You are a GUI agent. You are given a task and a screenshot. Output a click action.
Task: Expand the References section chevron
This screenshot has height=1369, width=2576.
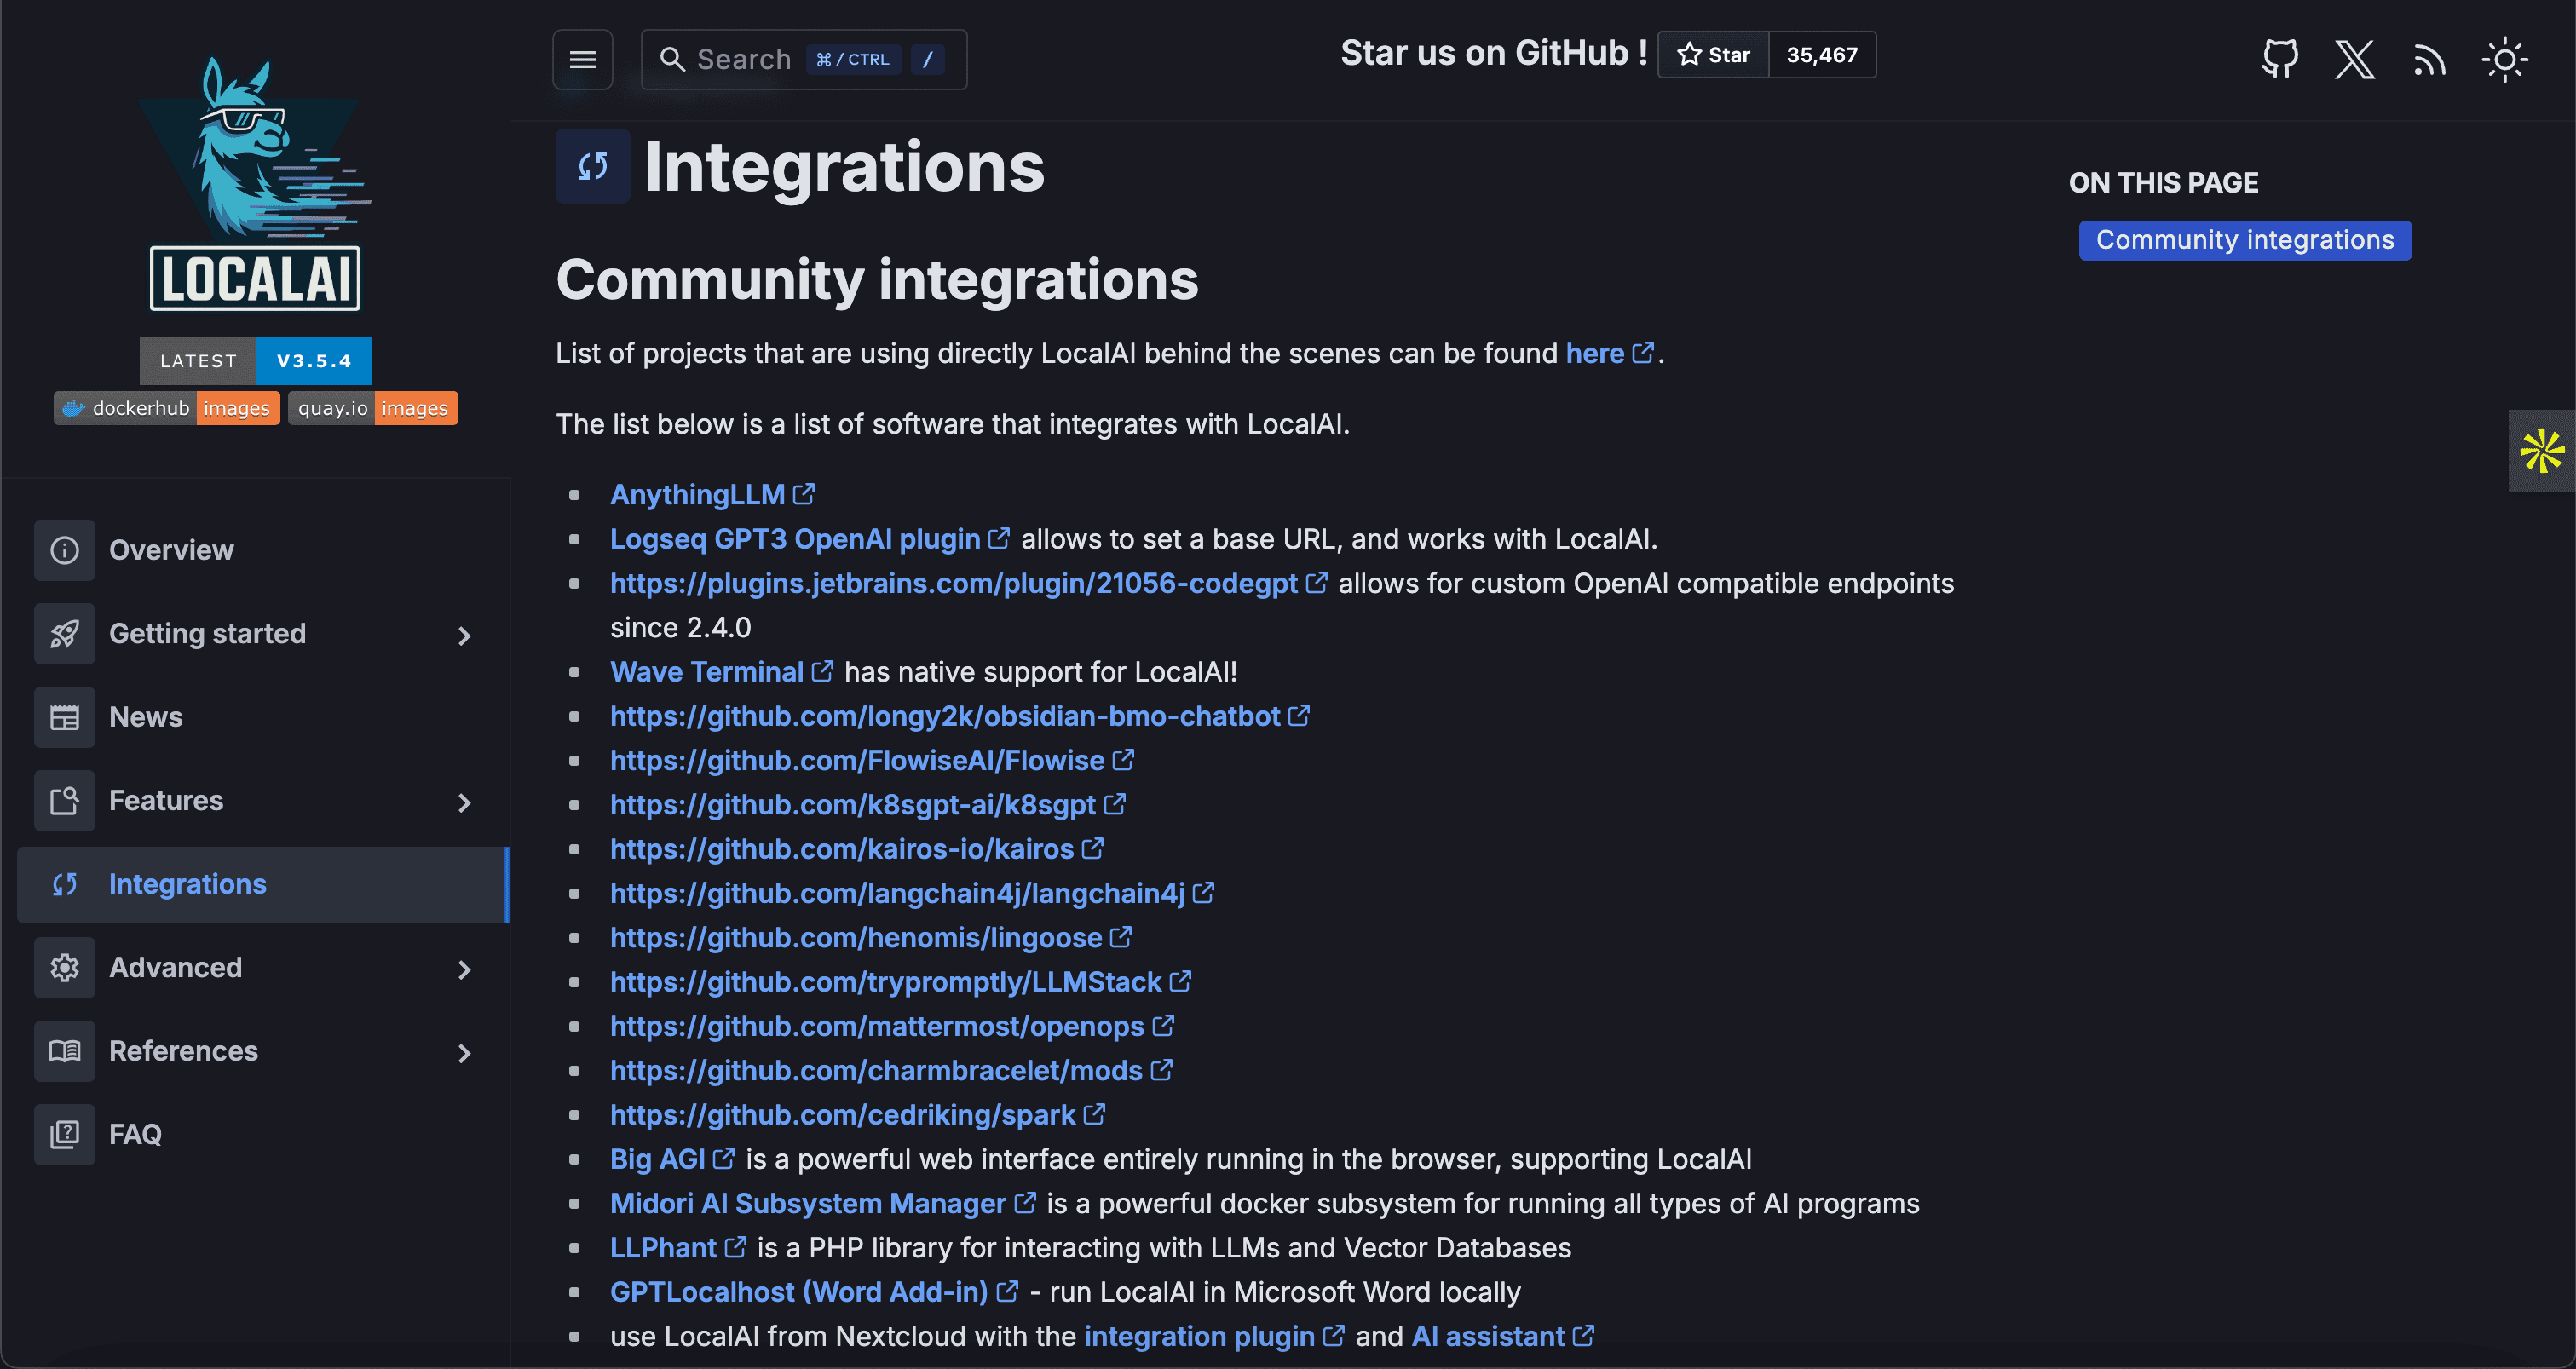coord(464,1052)
